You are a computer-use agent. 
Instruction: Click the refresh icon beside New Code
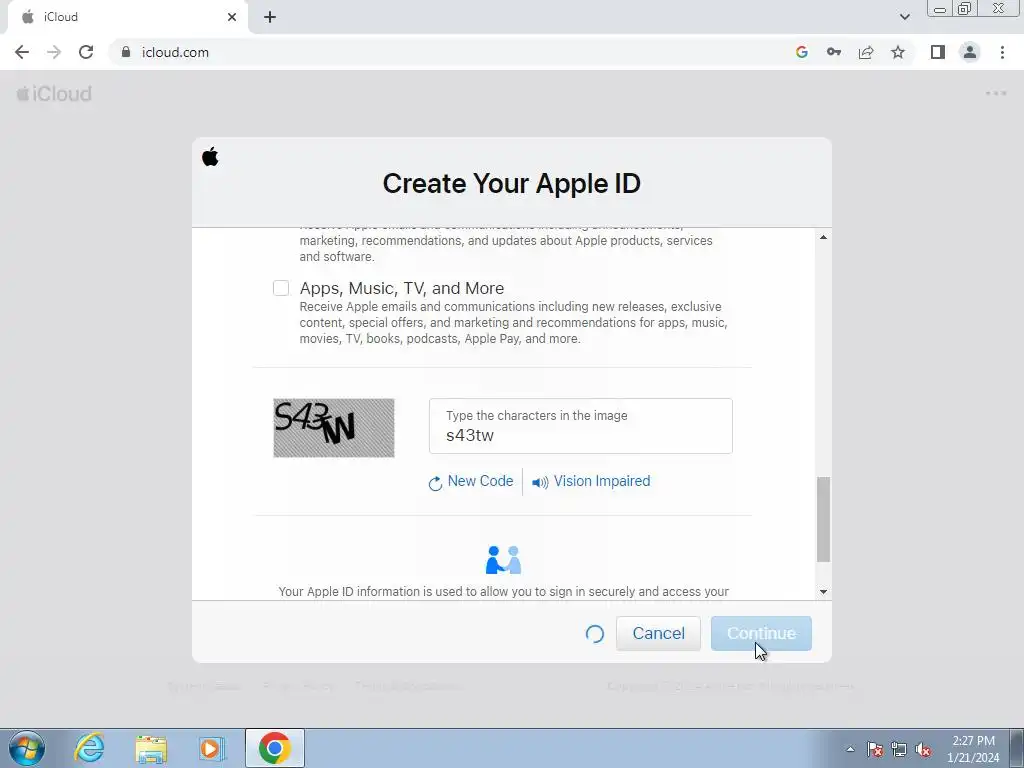[435, 483]
